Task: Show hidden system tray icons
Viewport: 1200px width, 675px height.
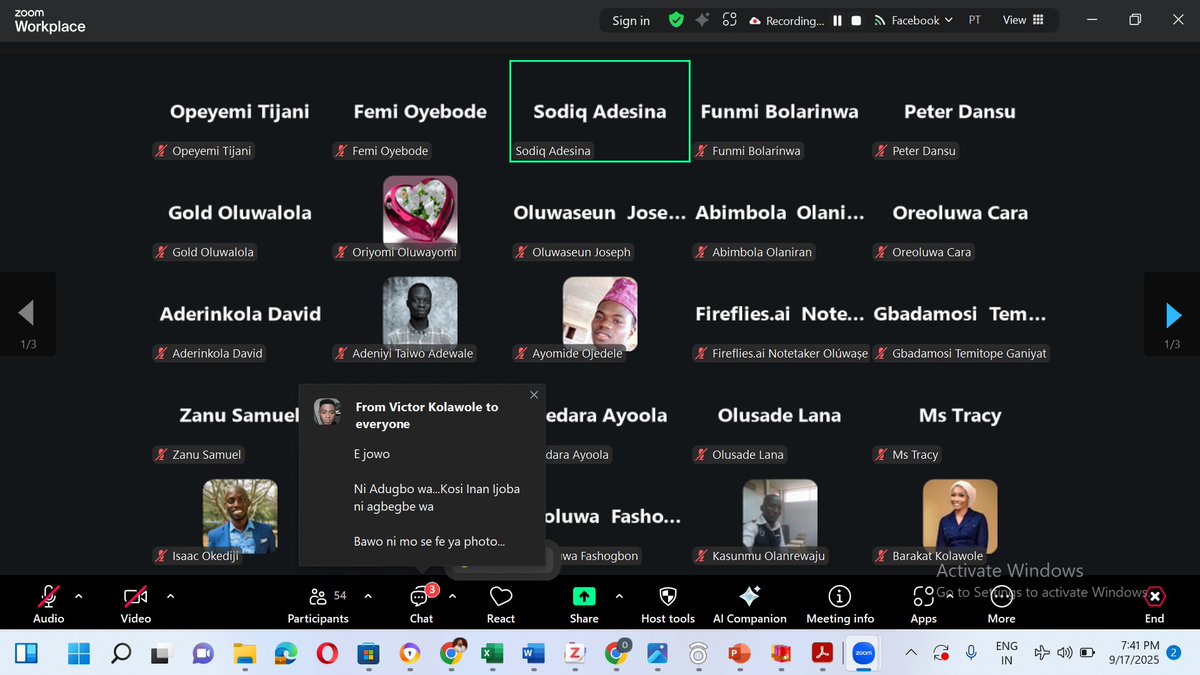Action: pyautogui.click(x=910, y=653)
